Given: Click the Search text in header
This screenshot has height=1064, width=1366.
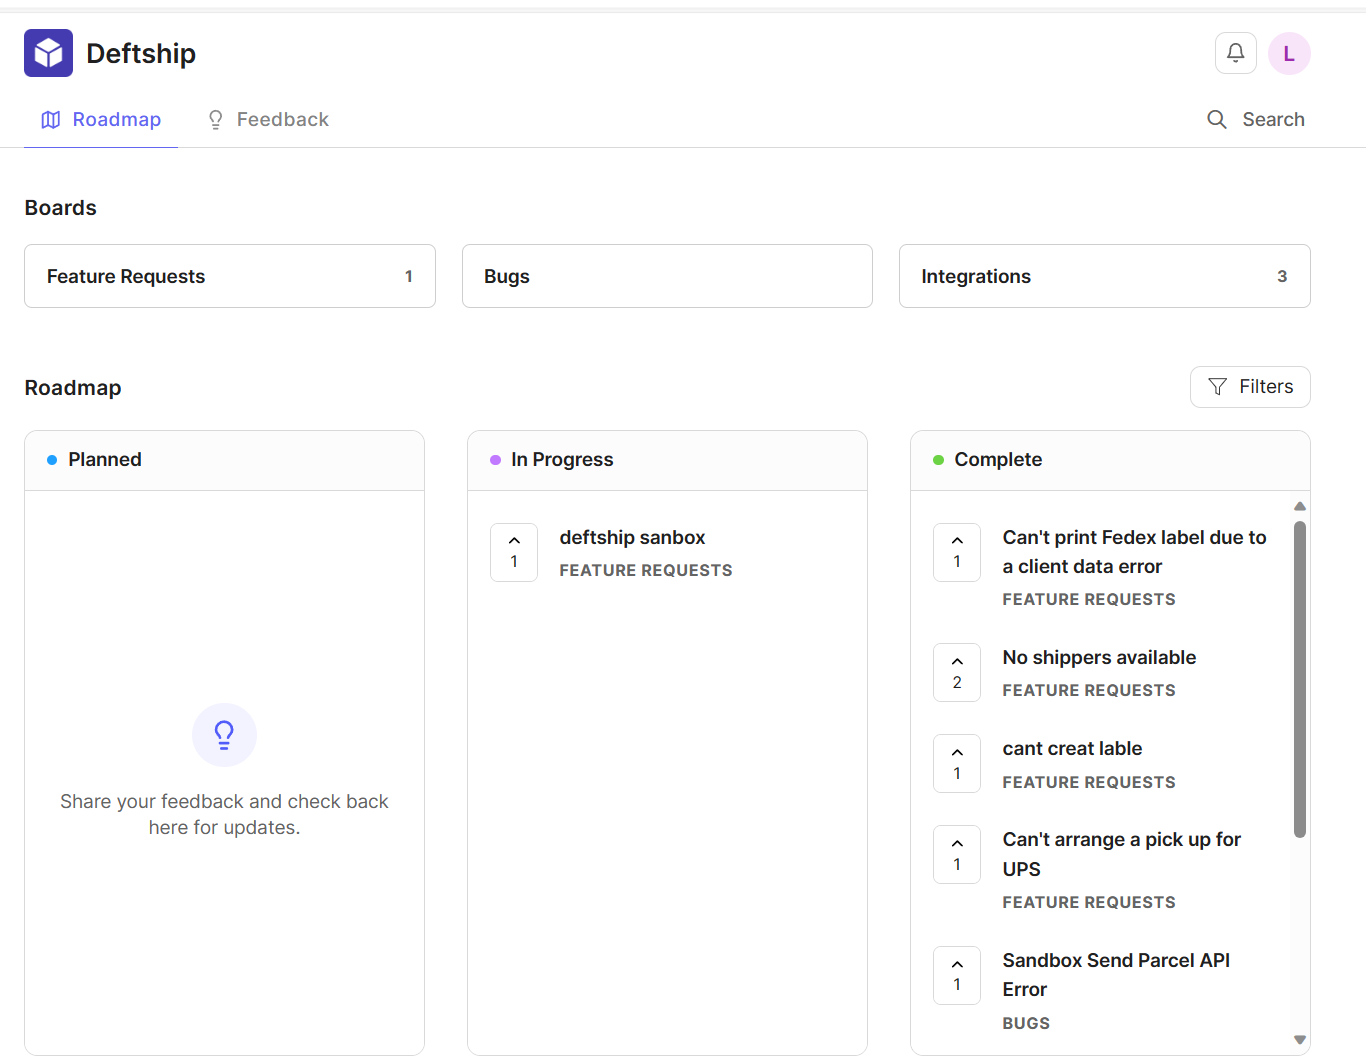Looking at the screenshot, I should 1273,120.
